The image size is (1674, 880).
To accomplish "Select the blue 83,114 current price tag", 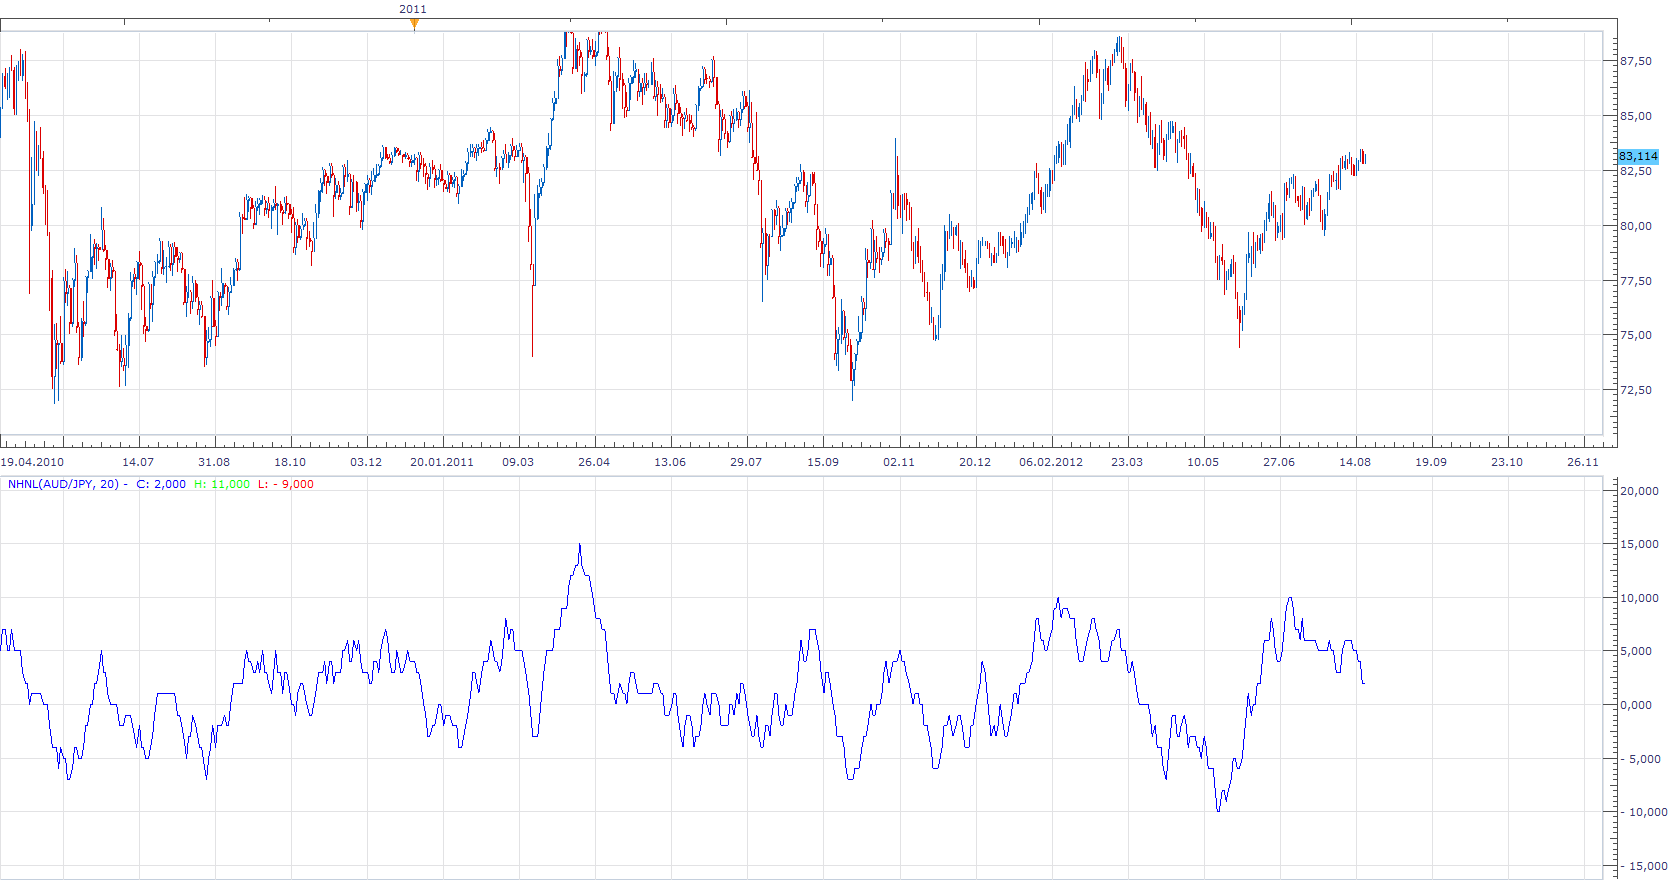I will [1638, 156].
